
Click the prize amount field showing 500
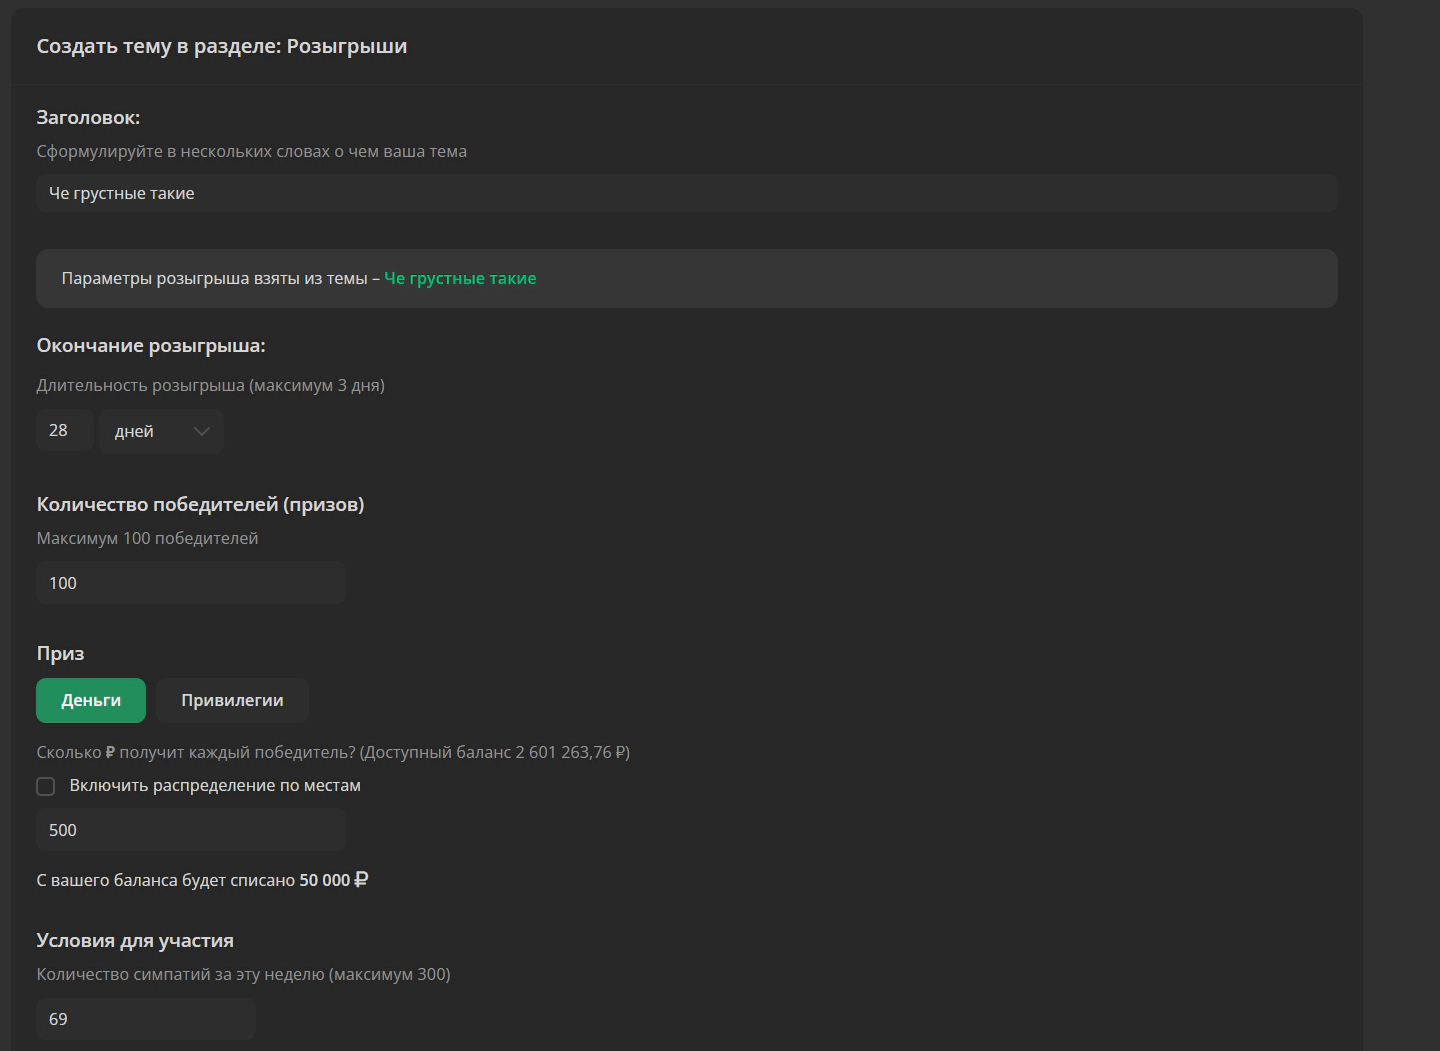pyautogui.click(x=190, y=830)
